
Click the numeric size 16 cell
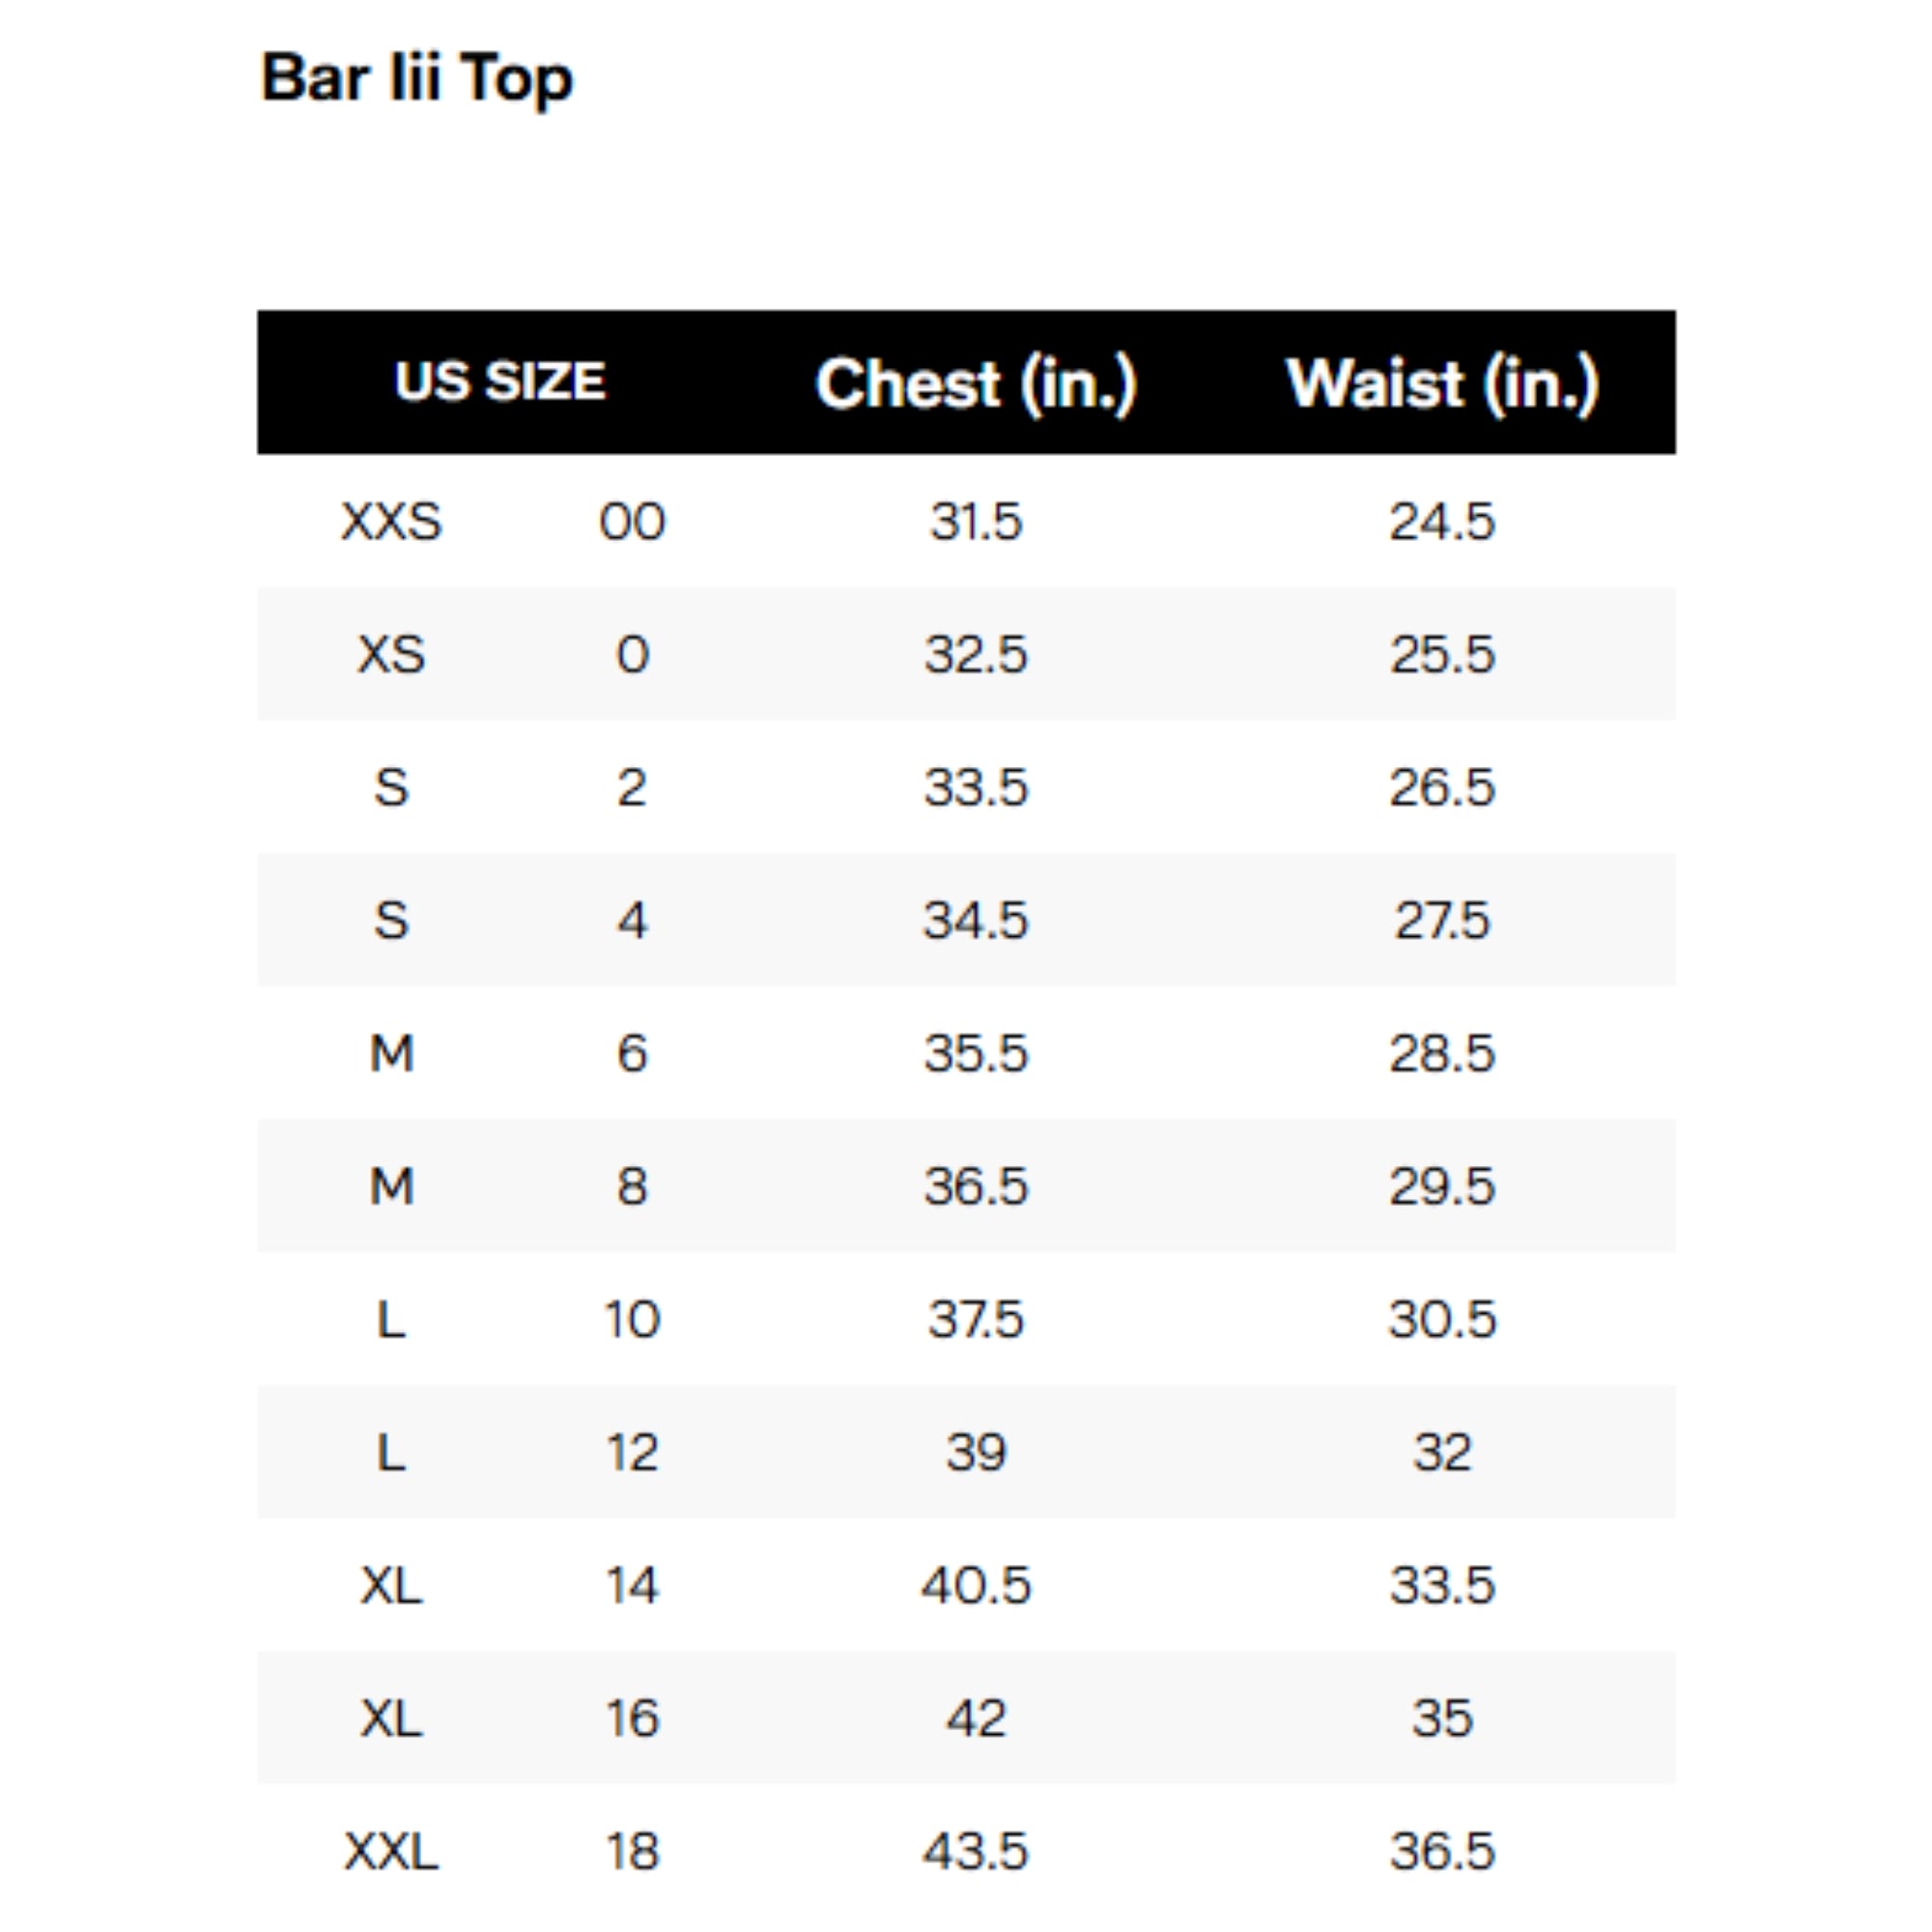click(x=632, y=1719)
